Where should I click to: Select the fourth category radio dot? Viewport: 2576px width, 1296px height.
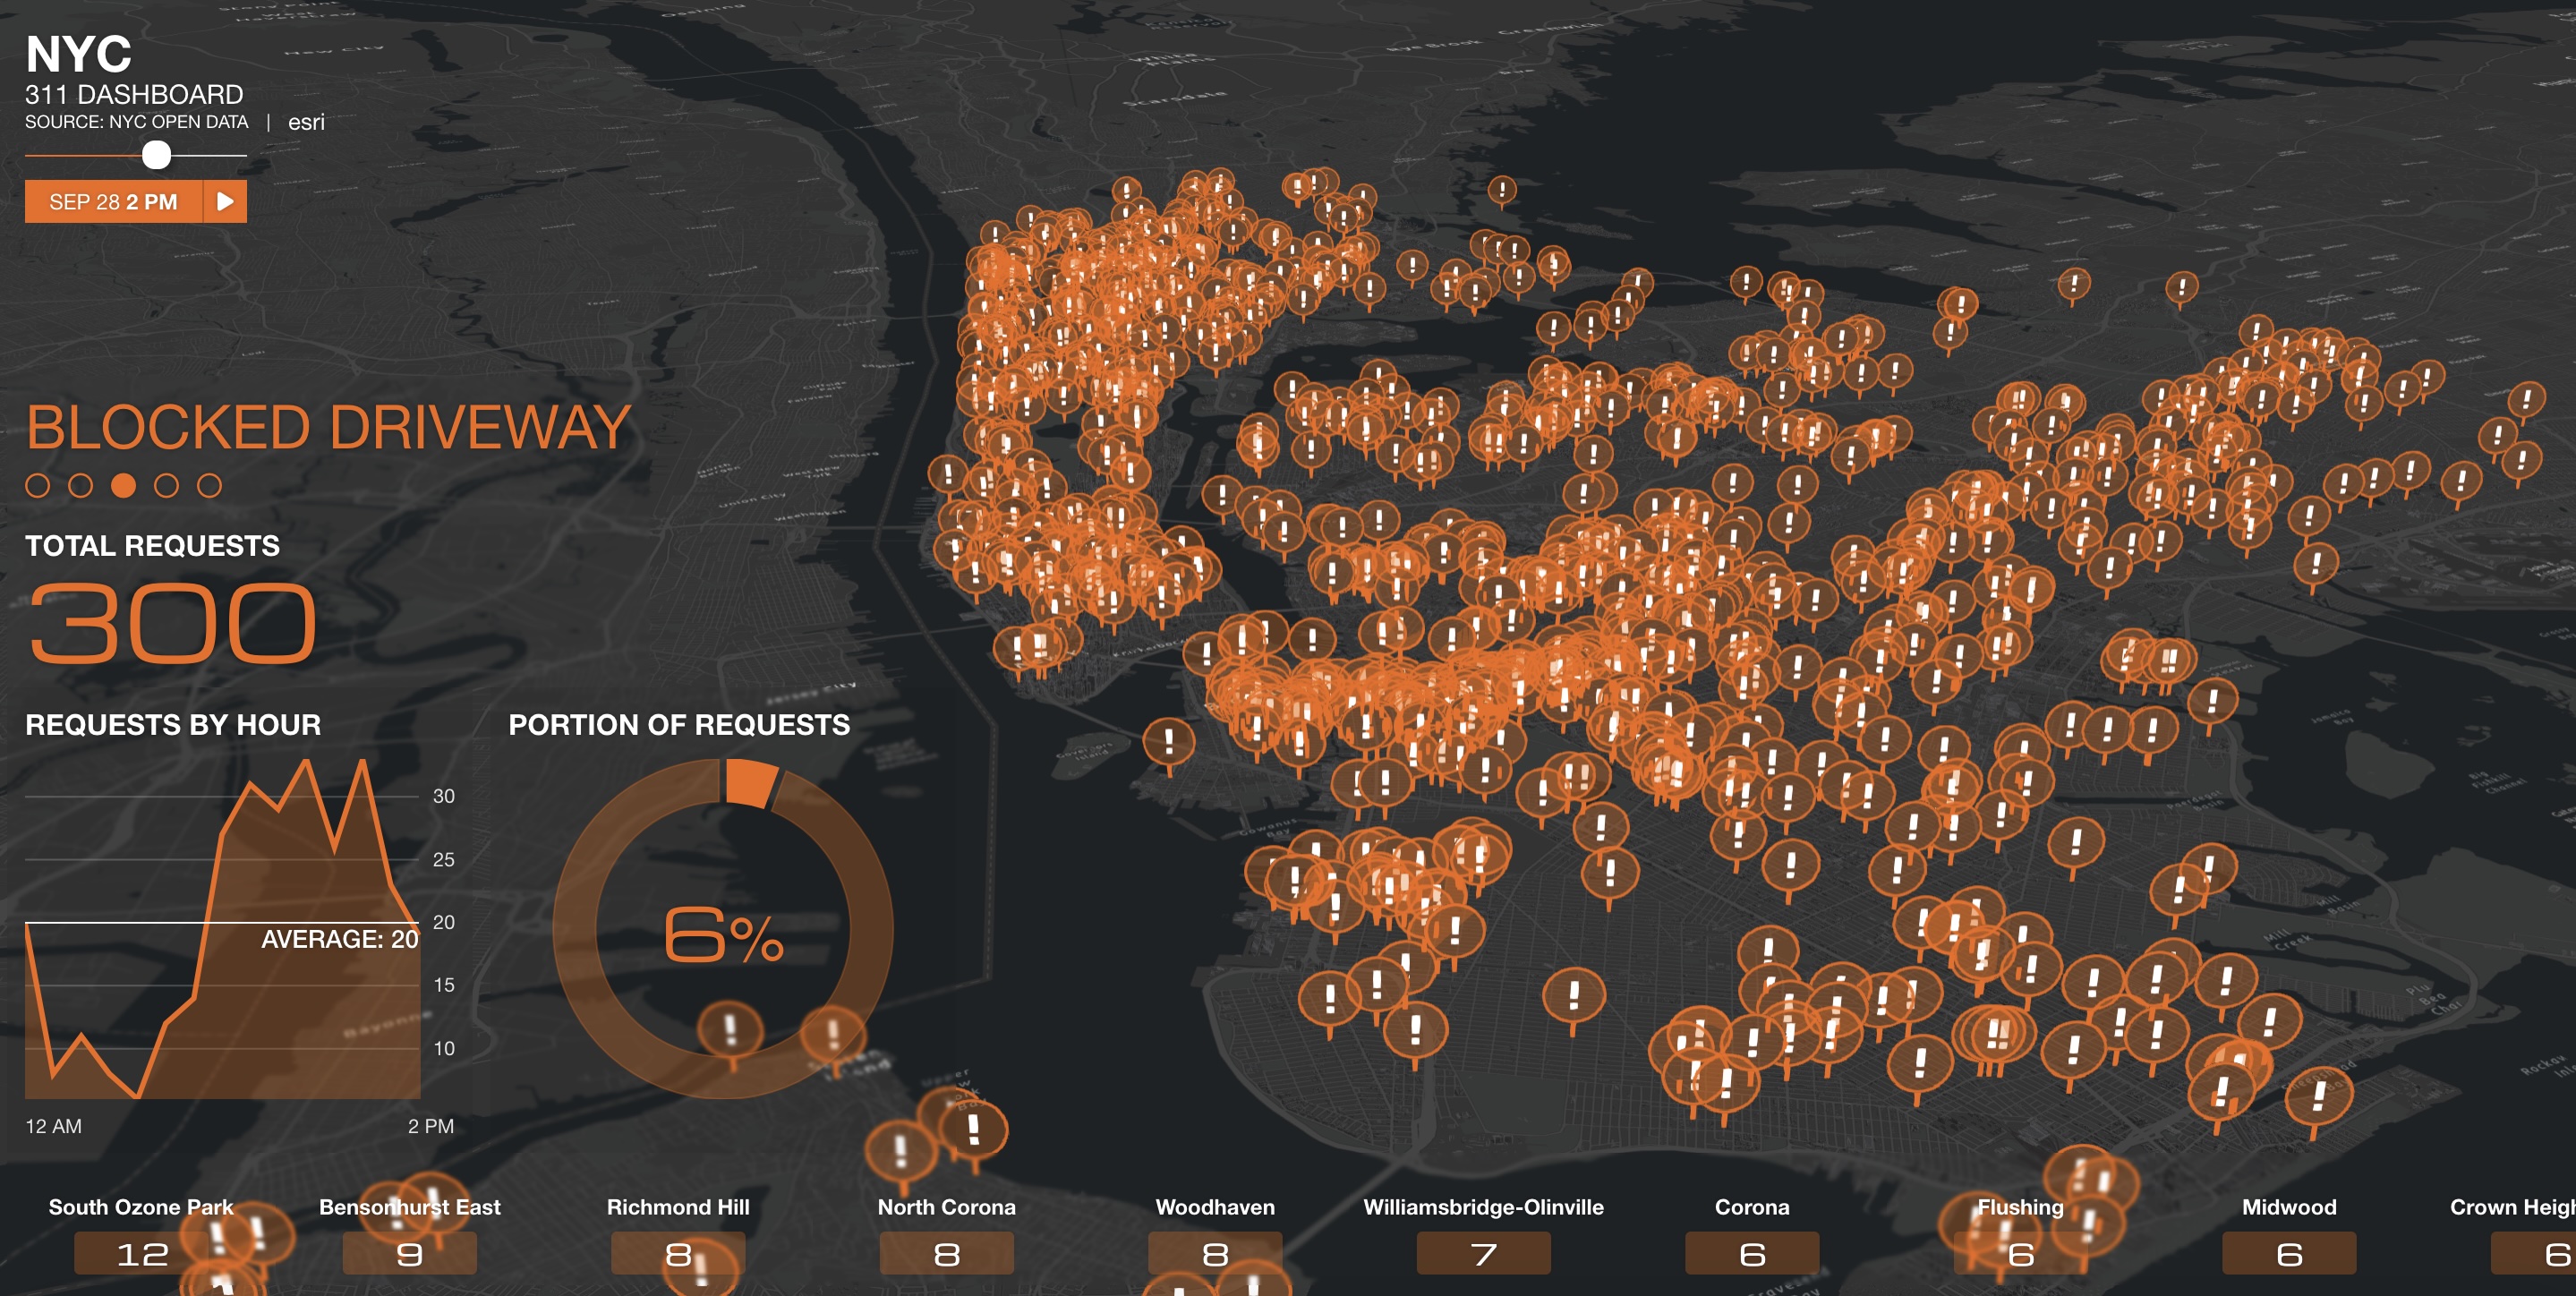166,486
